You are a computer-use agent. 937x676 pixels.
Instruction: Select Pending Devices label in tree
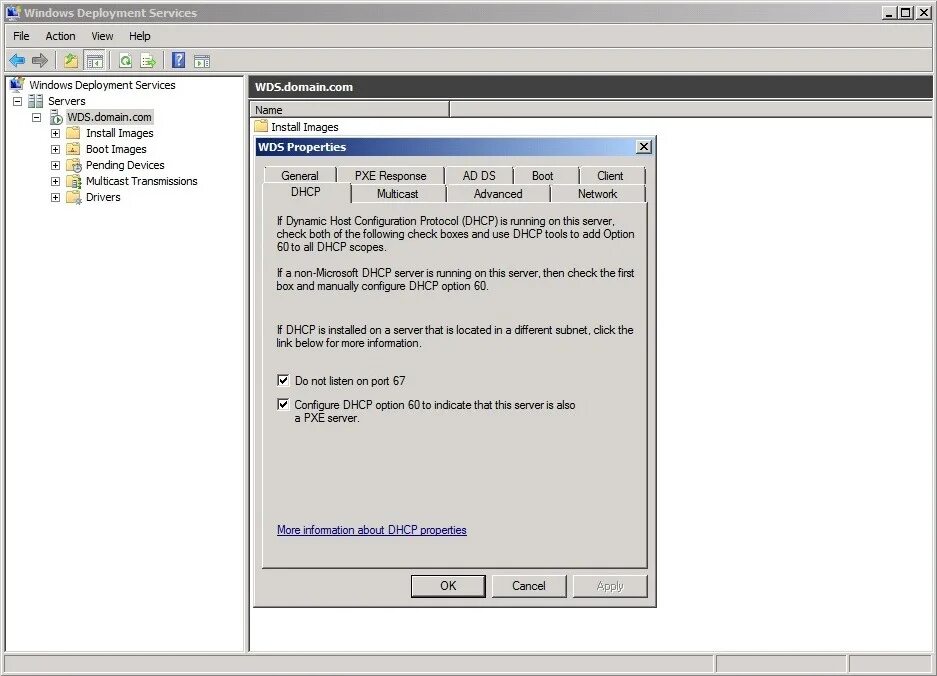click(x=125, y=165)
